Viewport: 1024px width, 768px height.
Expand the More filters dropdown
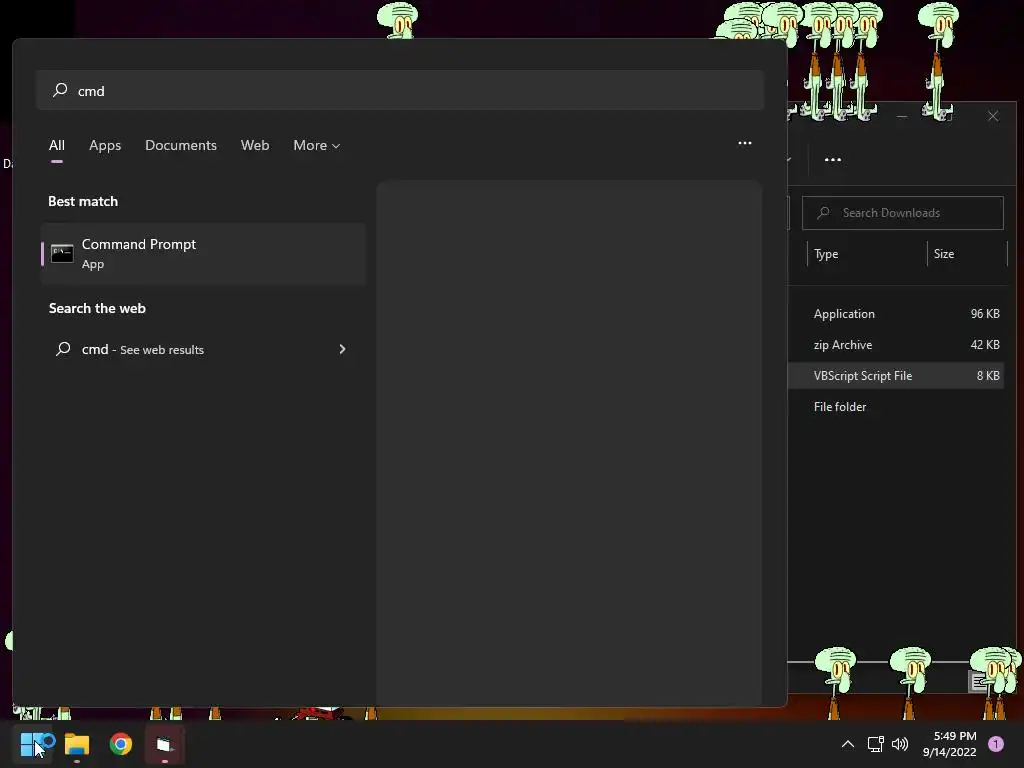(317, 145)
